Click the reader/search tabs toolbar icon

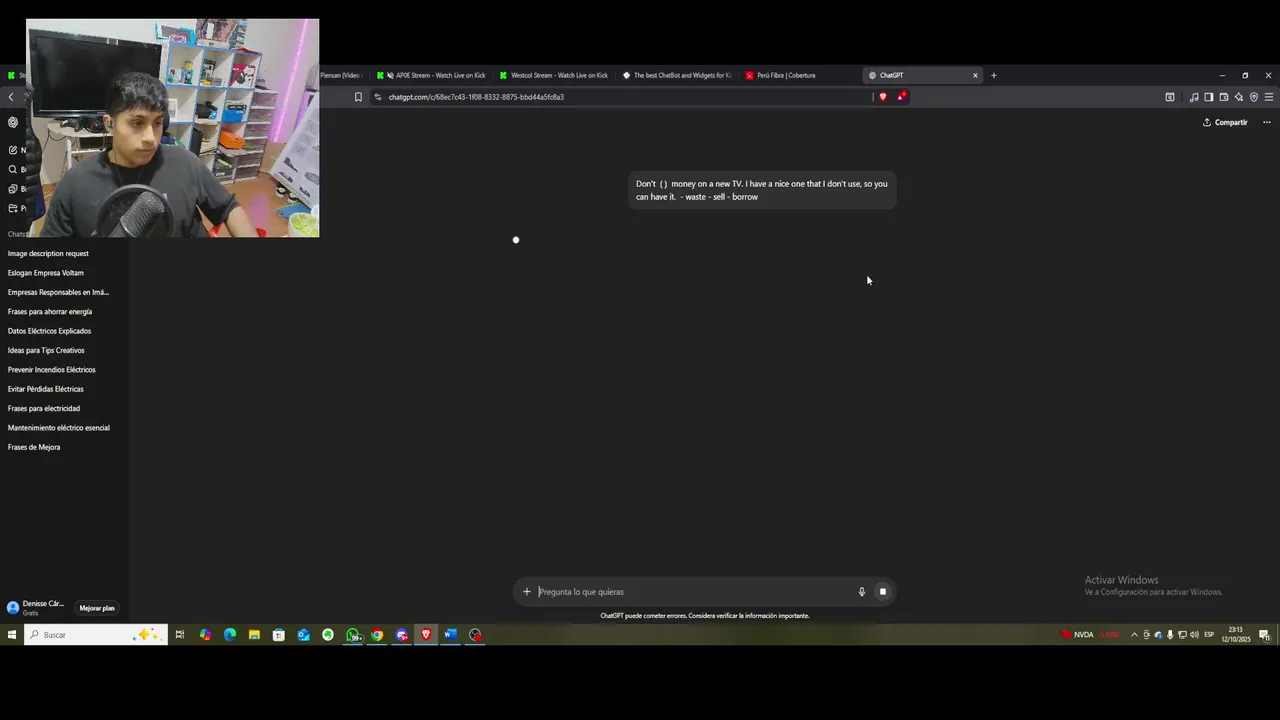1170,97
